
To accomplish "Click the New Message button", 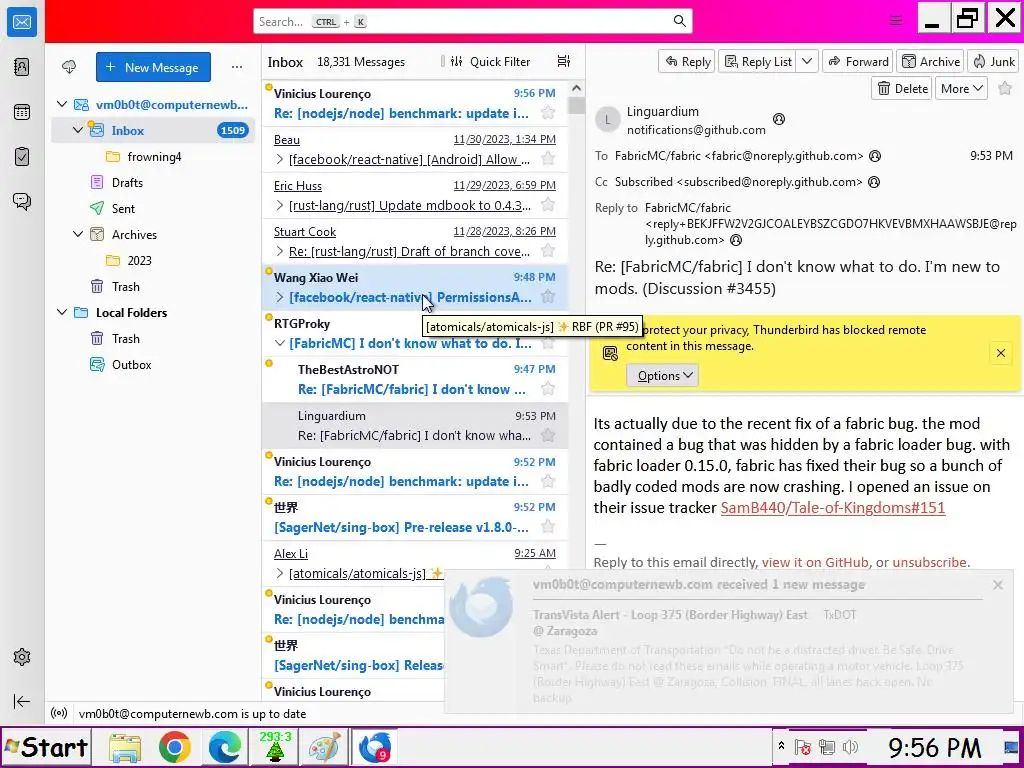I will pyautogui.click(x=153, y=67).
